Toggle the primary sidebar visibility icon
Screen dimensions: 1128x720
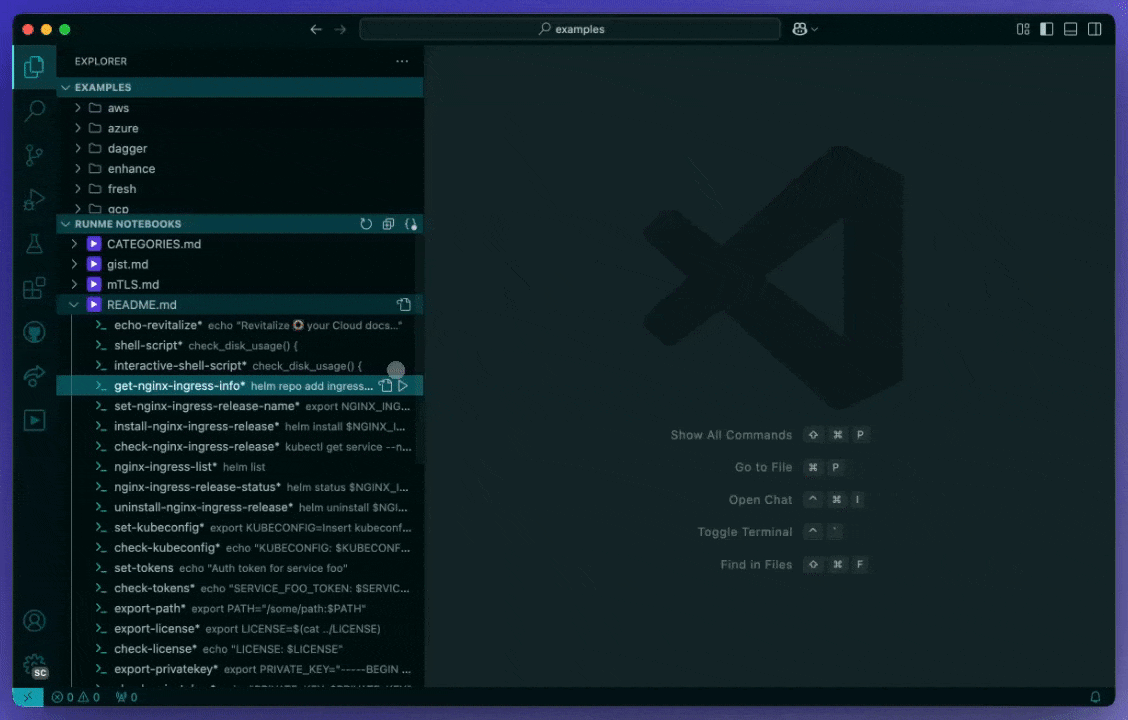point(1046,29)
